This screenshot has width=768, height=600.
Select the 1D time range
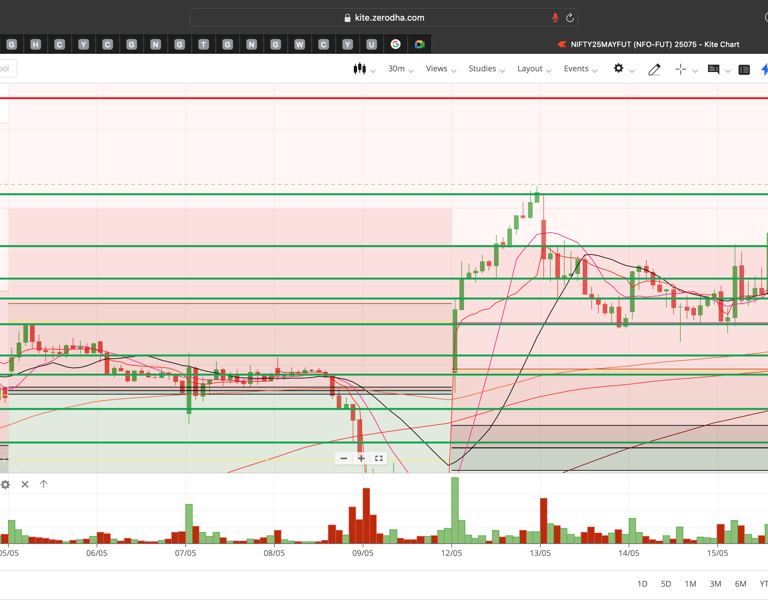(642, 584)
